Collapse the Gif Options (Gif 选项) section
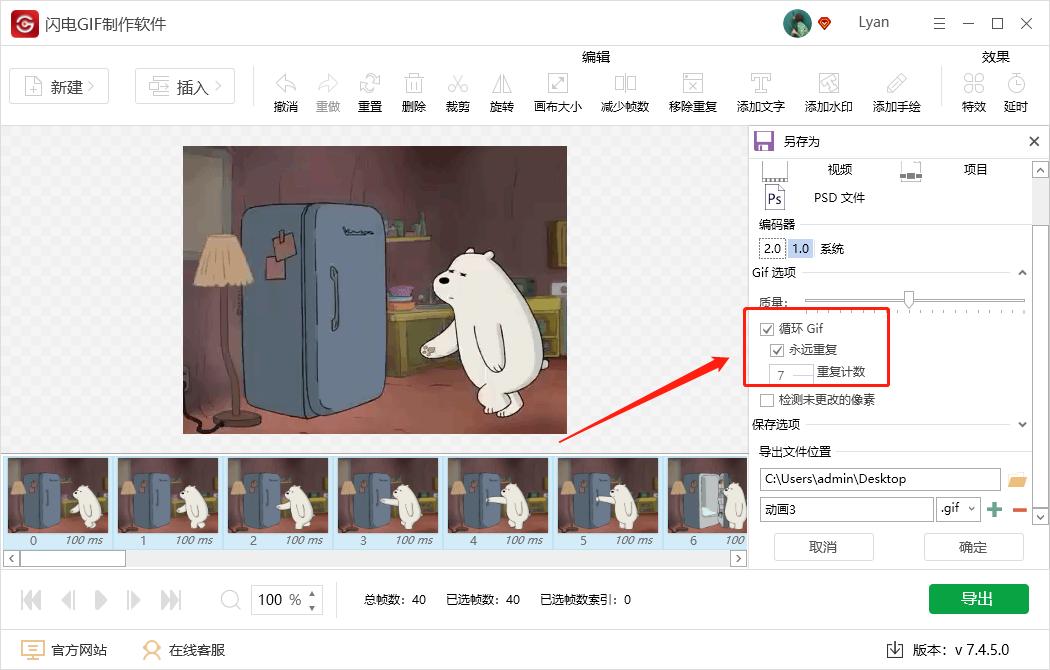 point(1022,272)
